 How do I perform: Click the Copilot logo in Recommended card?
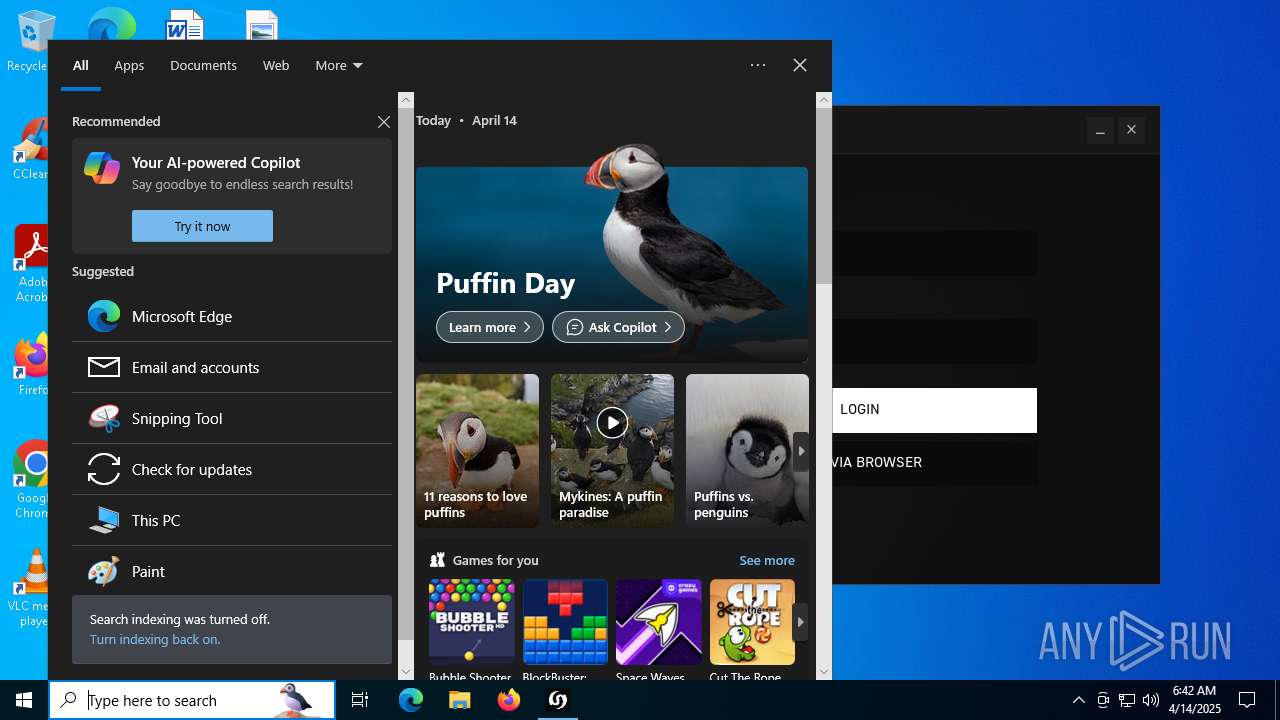102,168
